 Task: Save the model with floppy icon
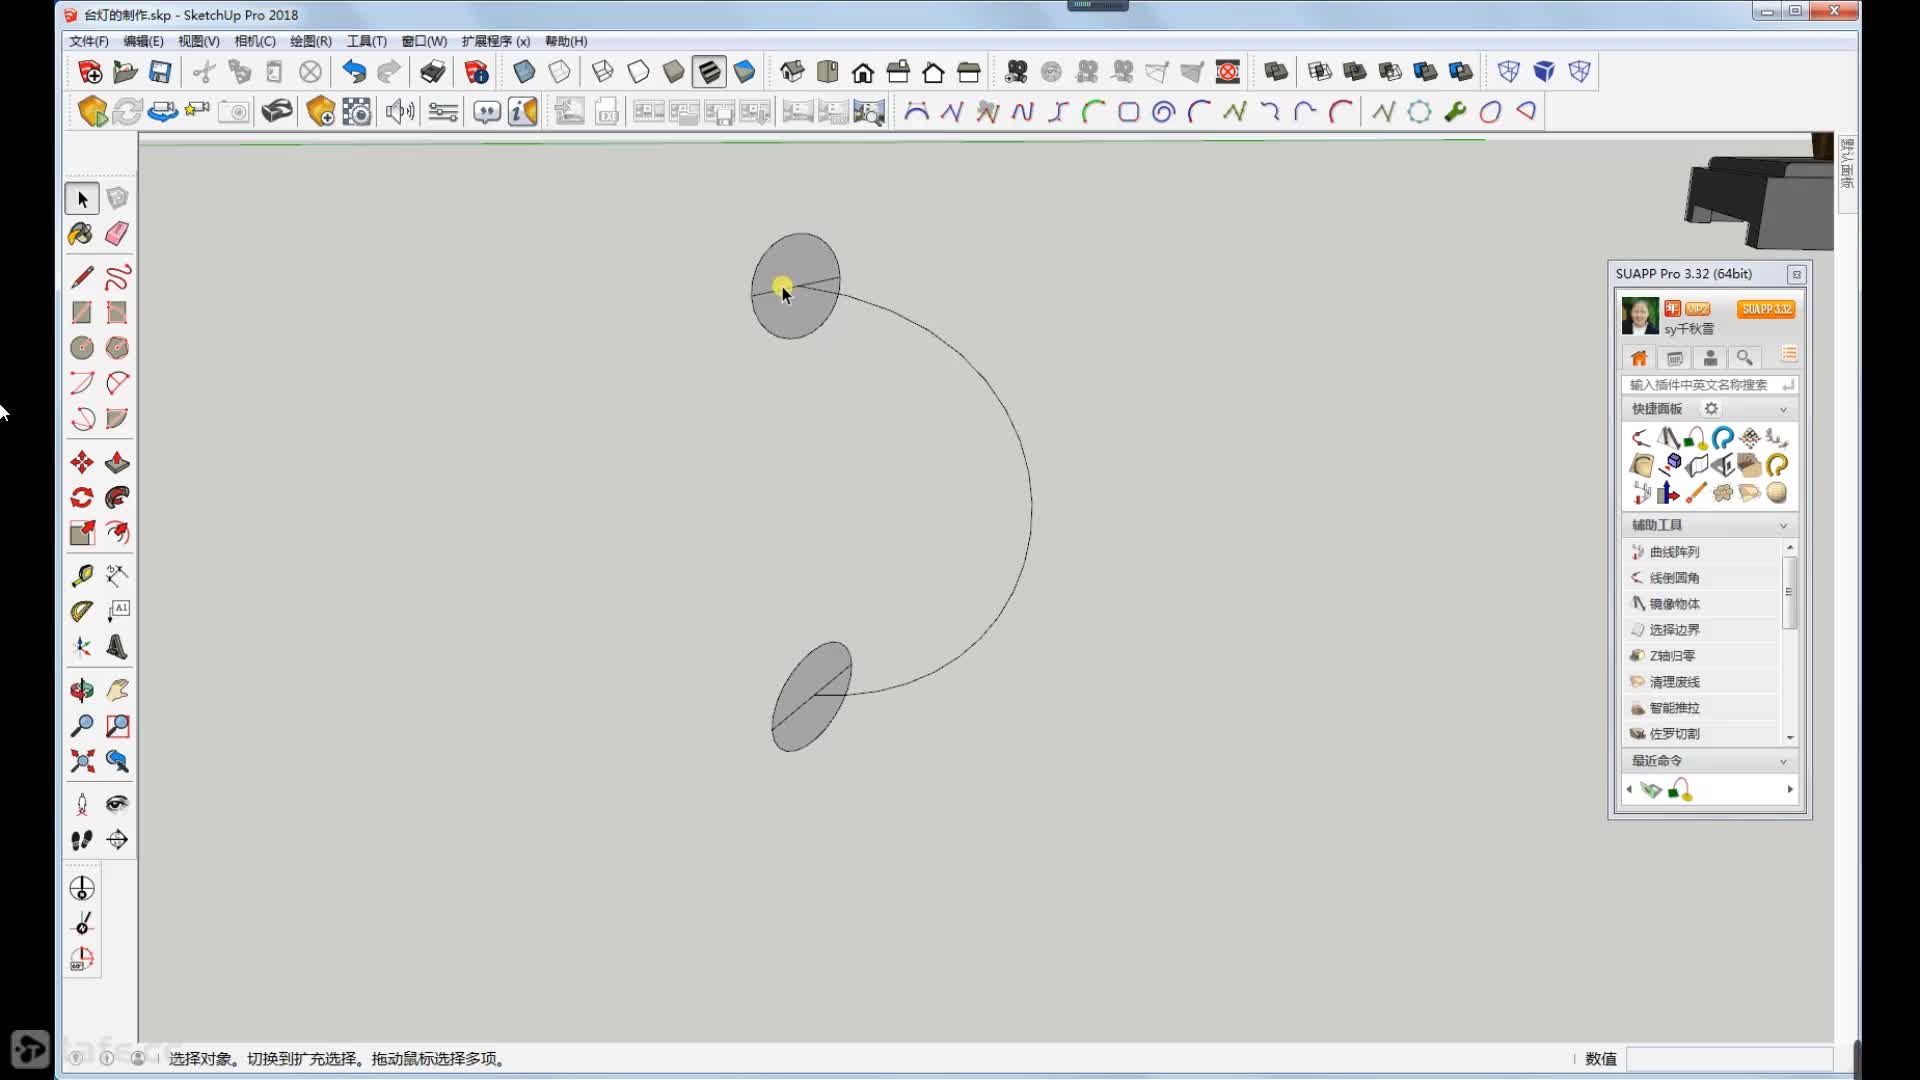tap(160, 72)
